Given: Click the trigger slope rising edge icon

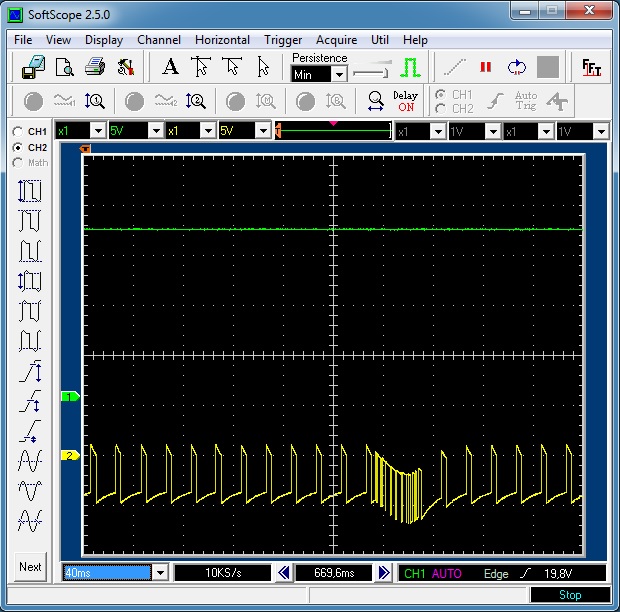Looking at the screenshot, I should click(x=525, y=573).
